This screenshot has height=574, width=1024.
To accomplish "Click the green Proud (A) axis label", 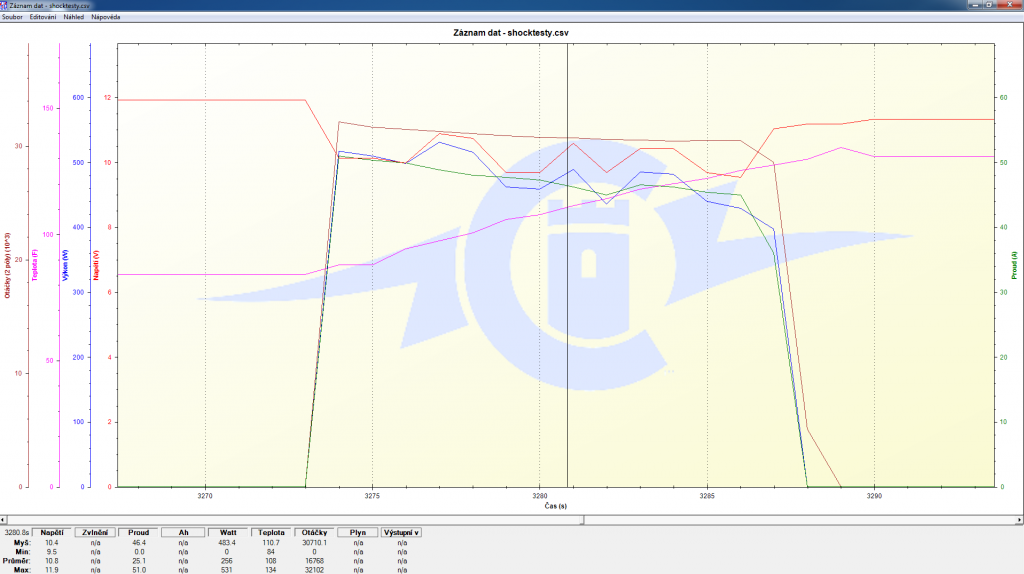I will coord(1015,265).
